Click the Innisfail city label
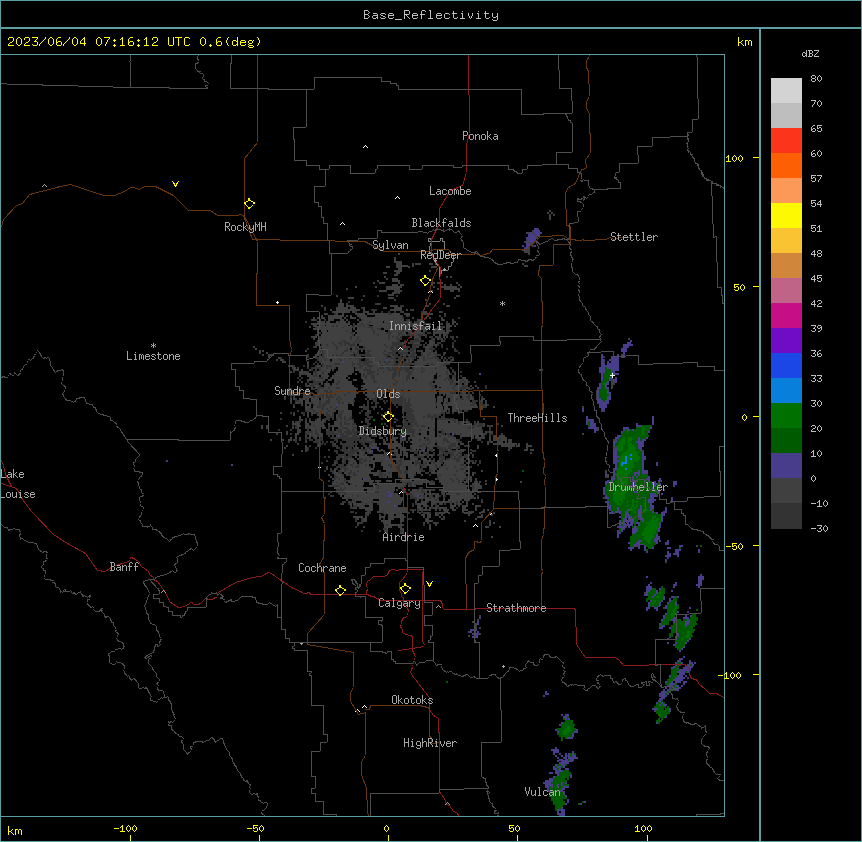 [415, 326]
